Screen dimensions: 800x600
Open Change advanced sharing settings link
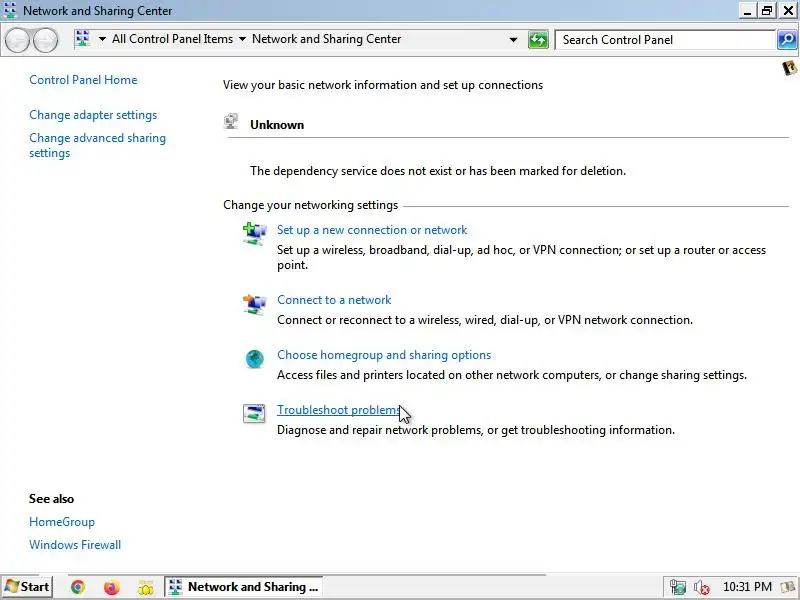pos(97,145)
